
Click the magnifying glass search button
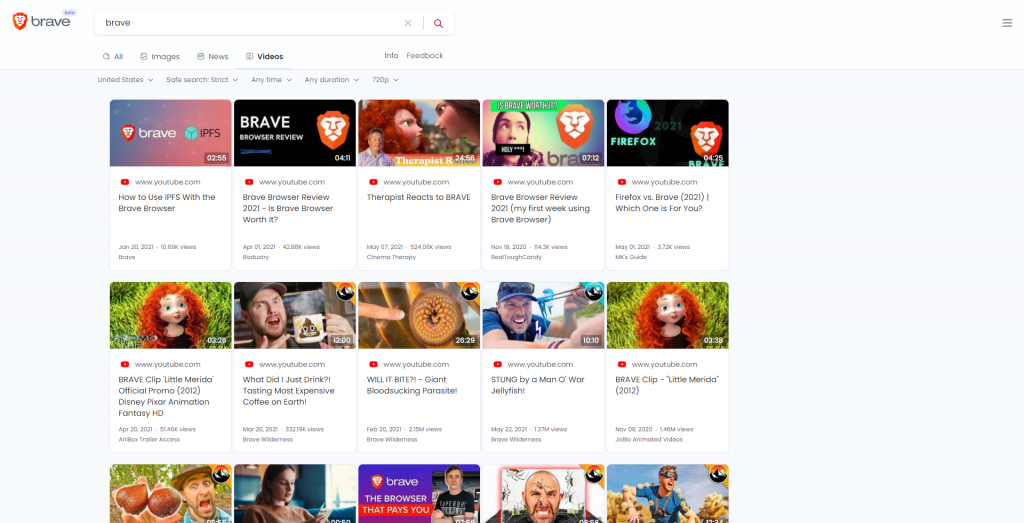pos(438,23)
